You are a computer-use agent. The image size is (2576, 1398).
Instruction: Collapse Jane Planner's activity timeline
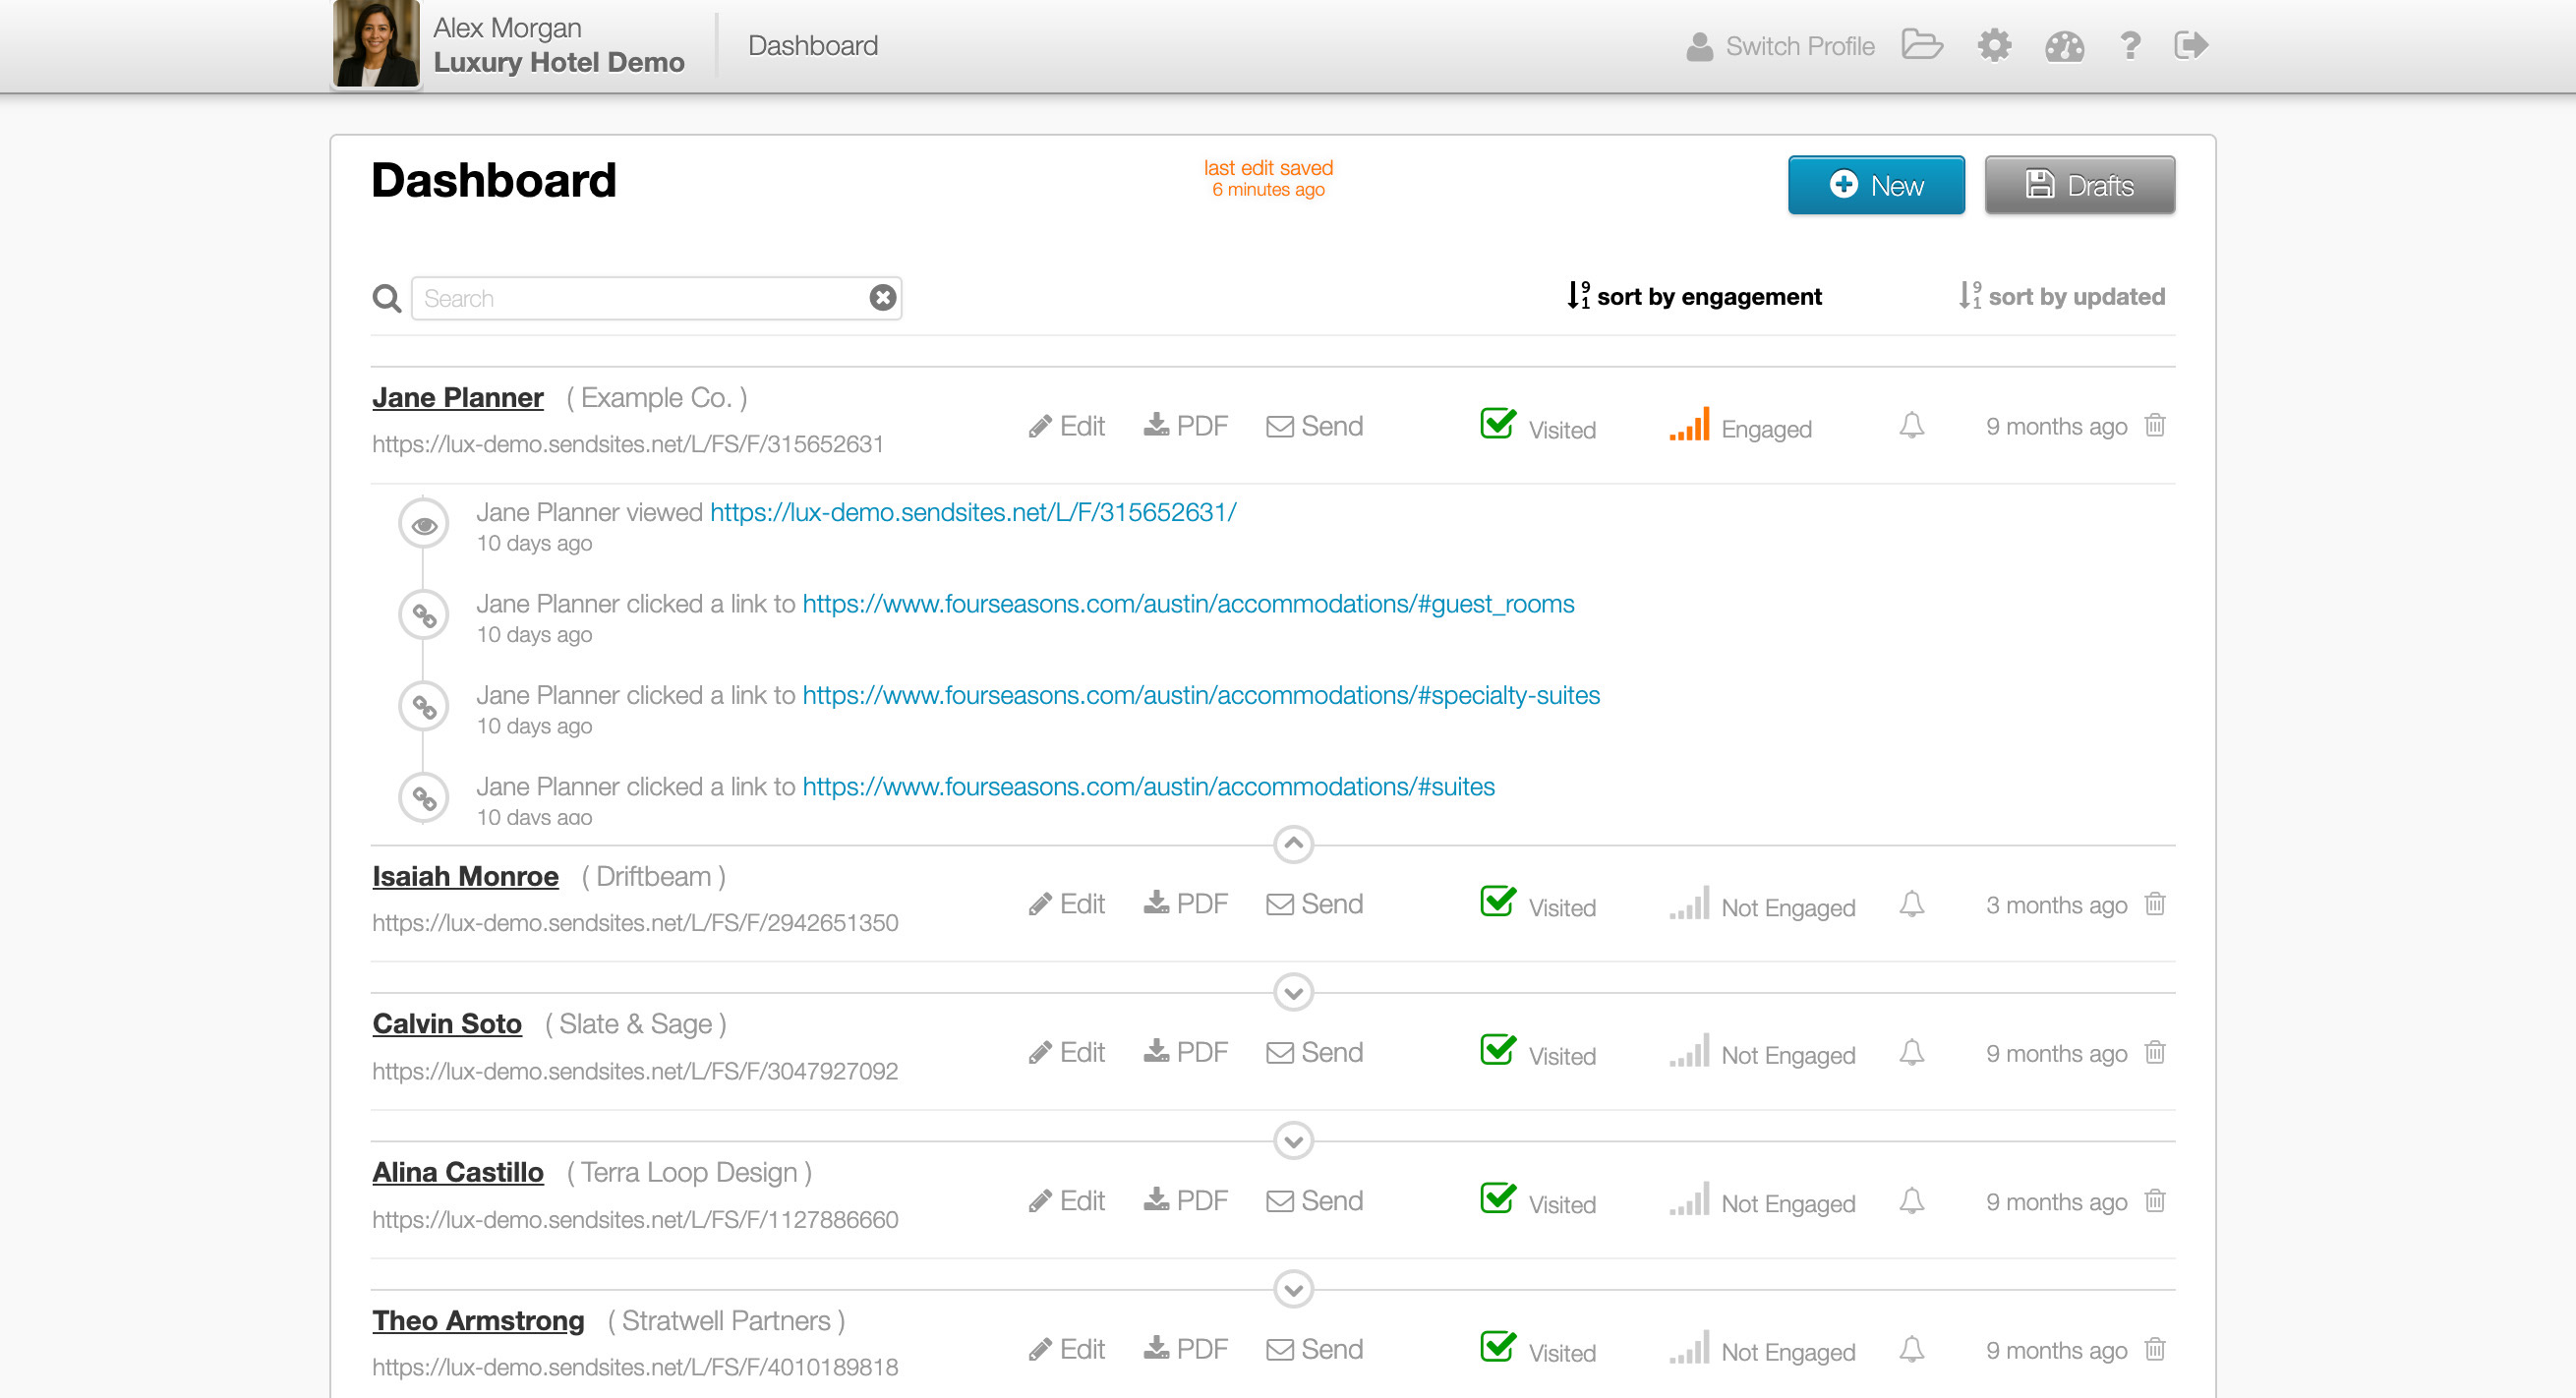pos(1292,843)
